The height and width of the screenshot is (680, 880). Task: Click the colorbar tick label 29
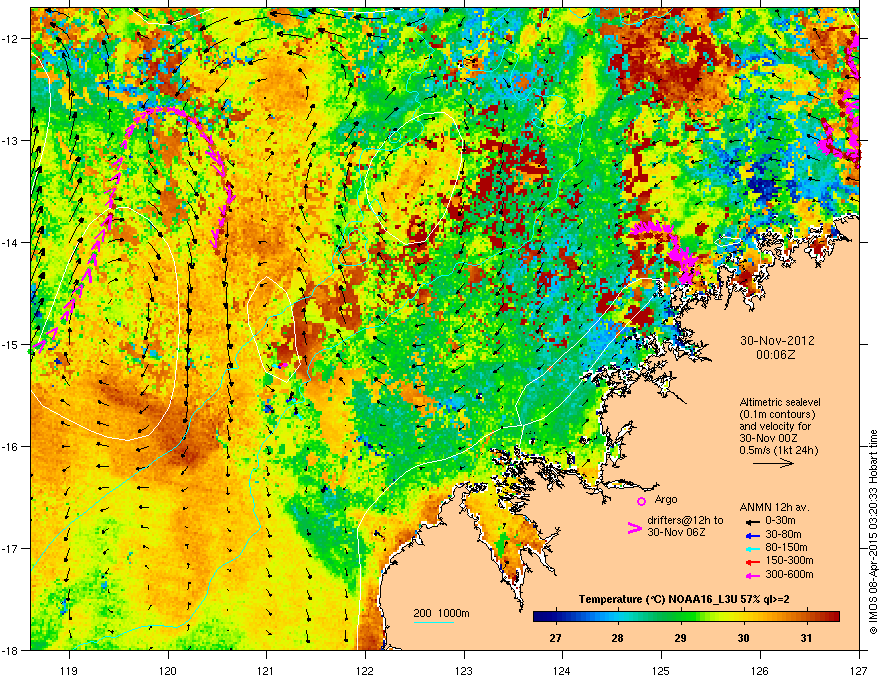pos(680,638)
